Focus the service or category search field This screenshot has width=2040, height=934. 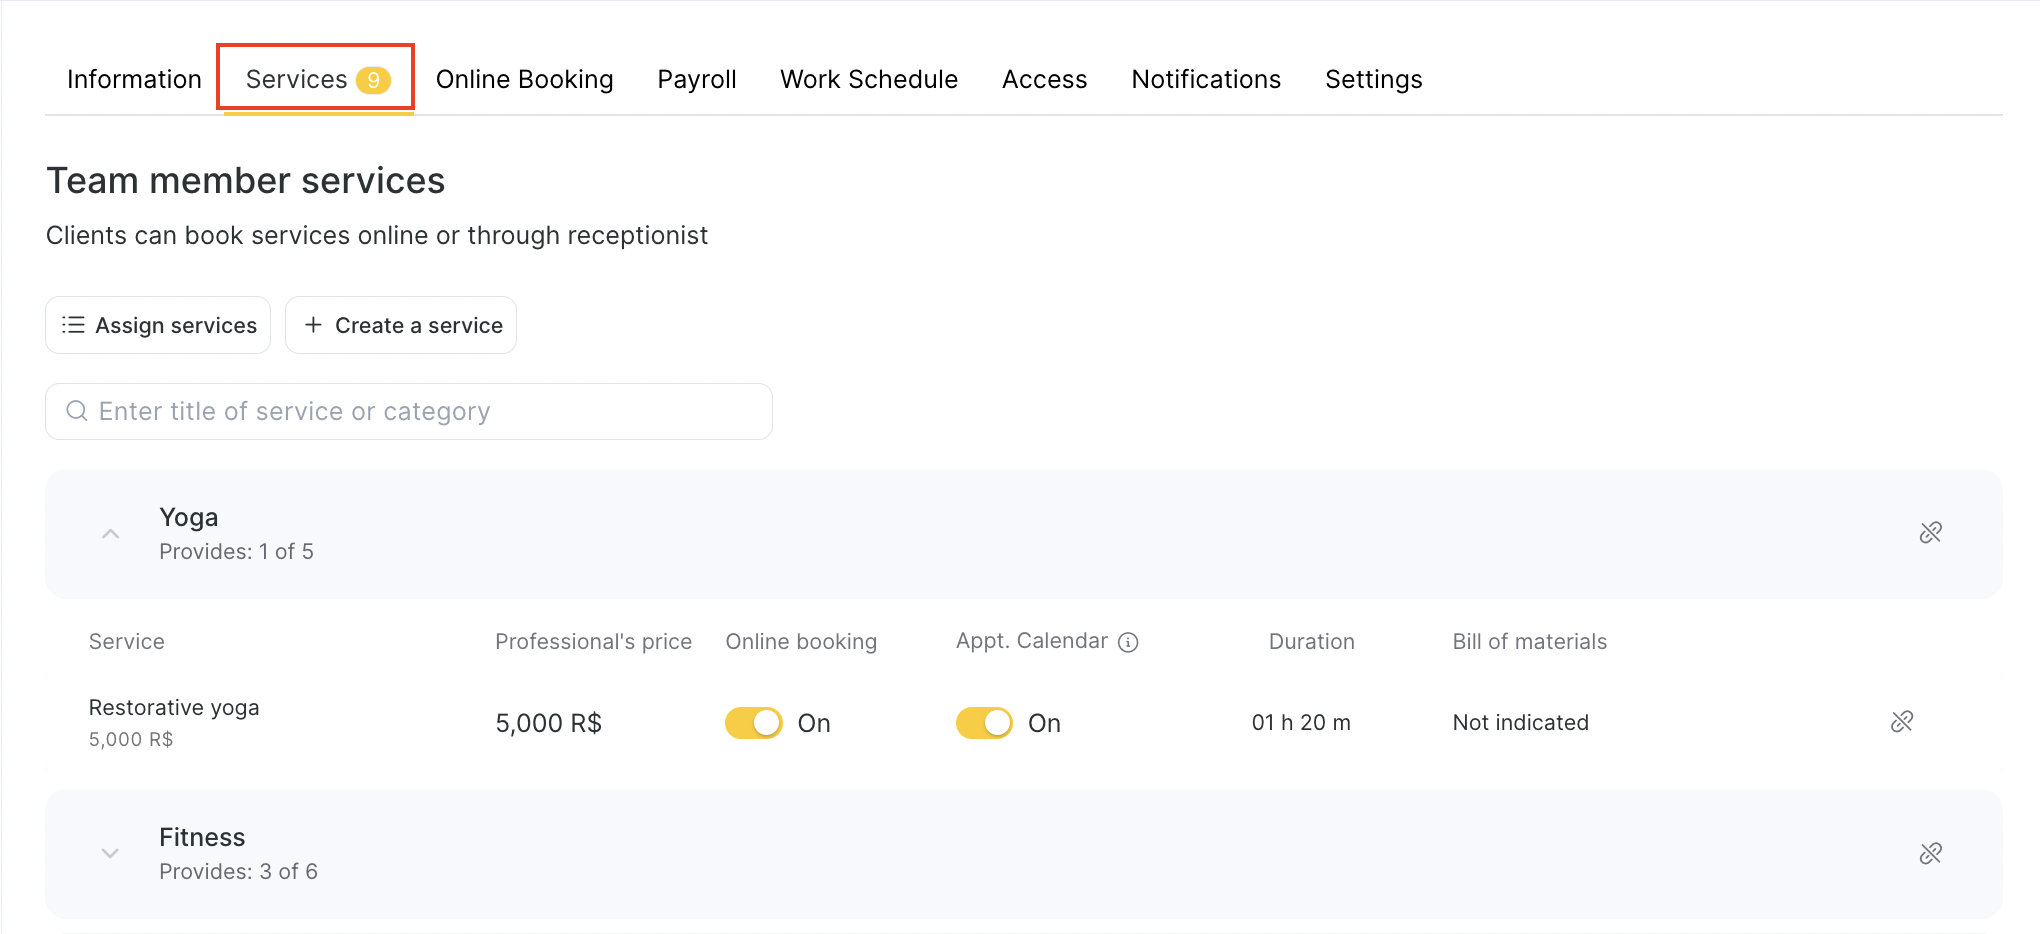coord(420,412)
